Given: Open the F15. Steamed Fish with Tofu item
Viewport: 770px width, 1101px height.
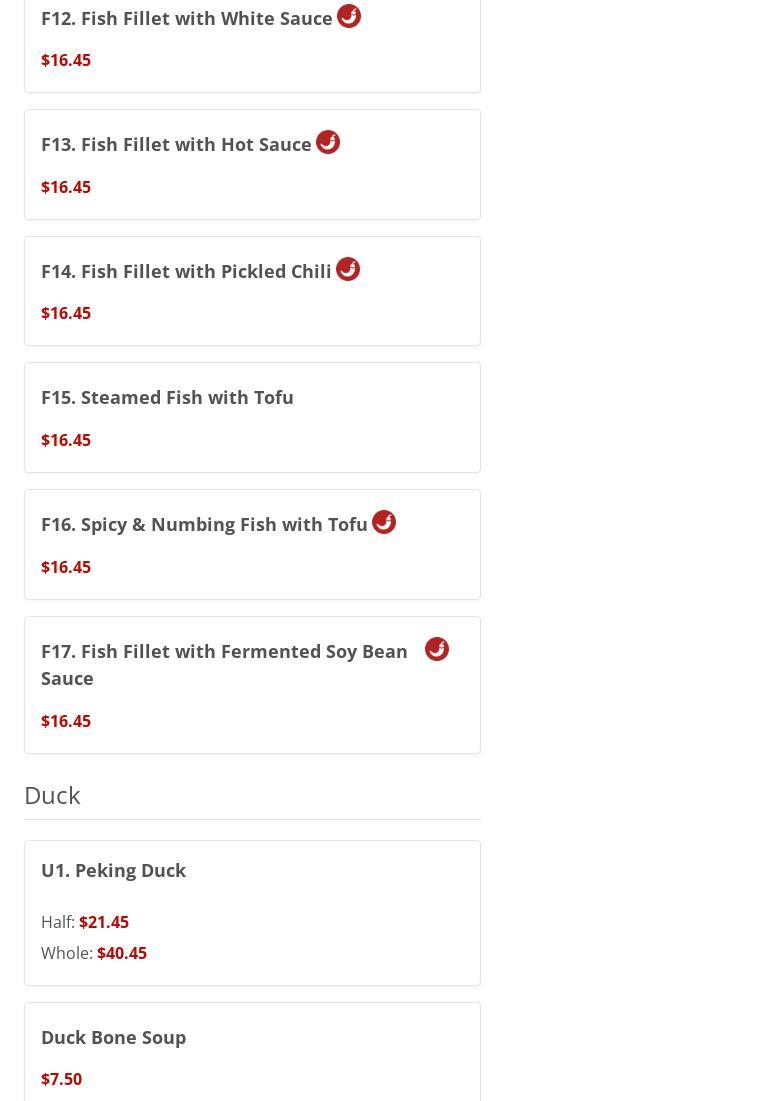Looking at the screenshot, I should 252,418.
